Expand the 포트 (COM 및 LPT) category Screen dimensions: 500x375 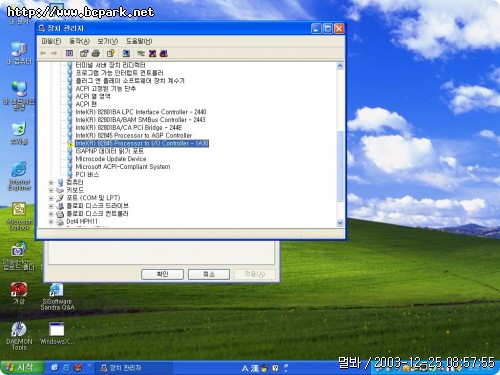tap(51, 198)
